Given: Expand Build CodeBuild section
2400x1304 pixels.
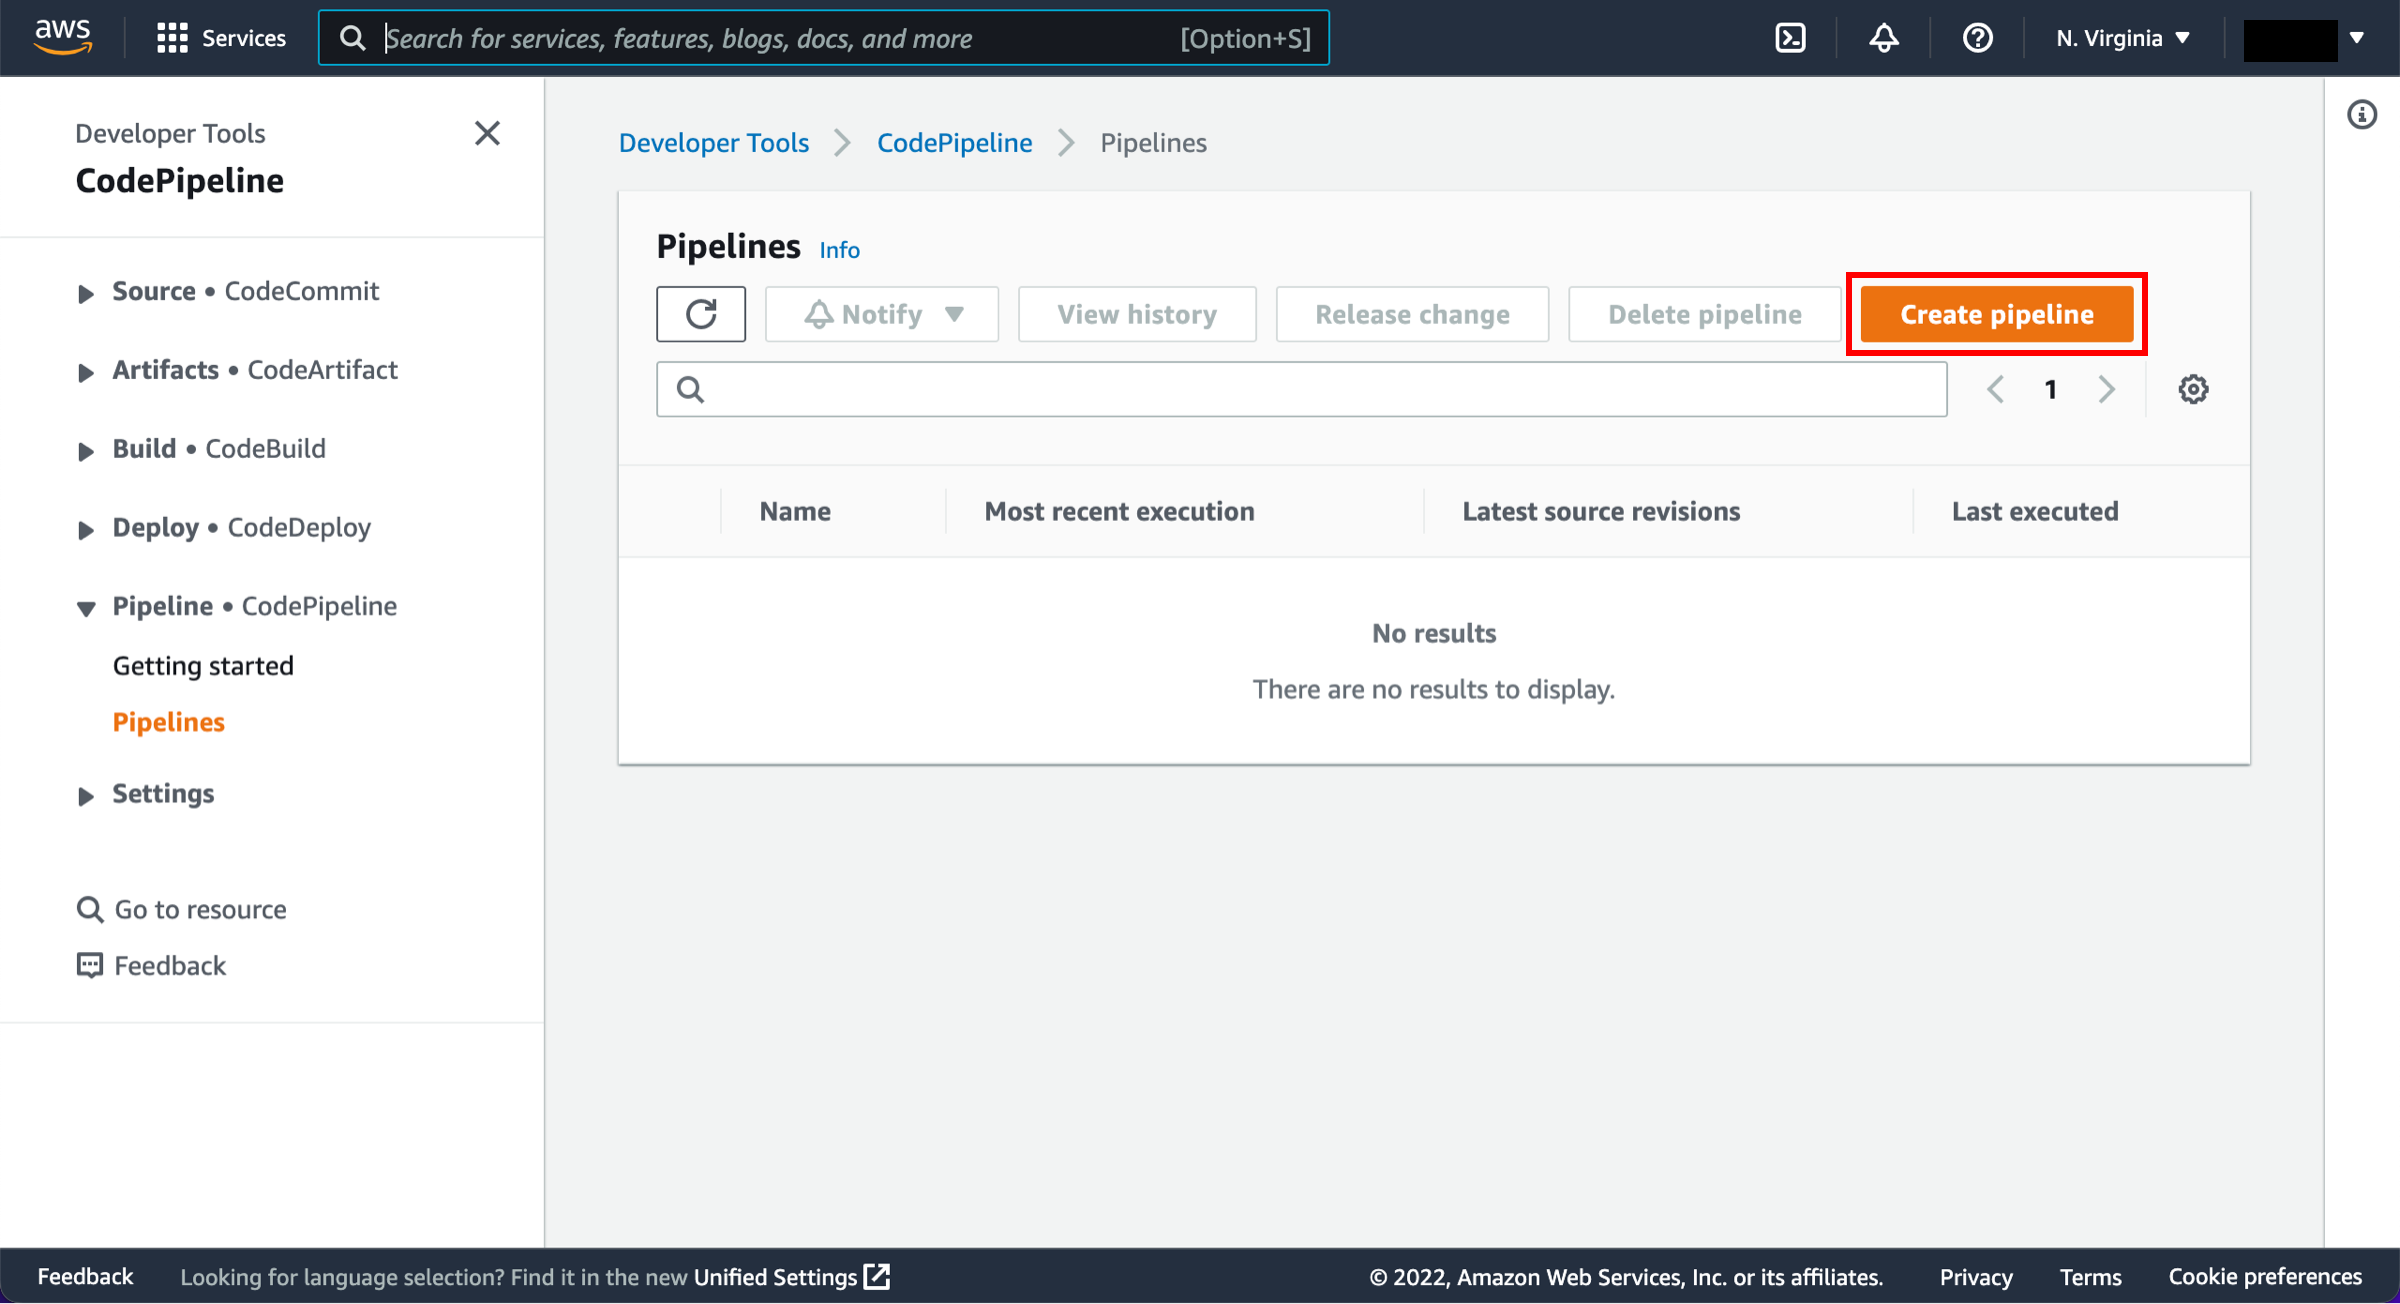Looking at the screenshot, I should point(86,451).
